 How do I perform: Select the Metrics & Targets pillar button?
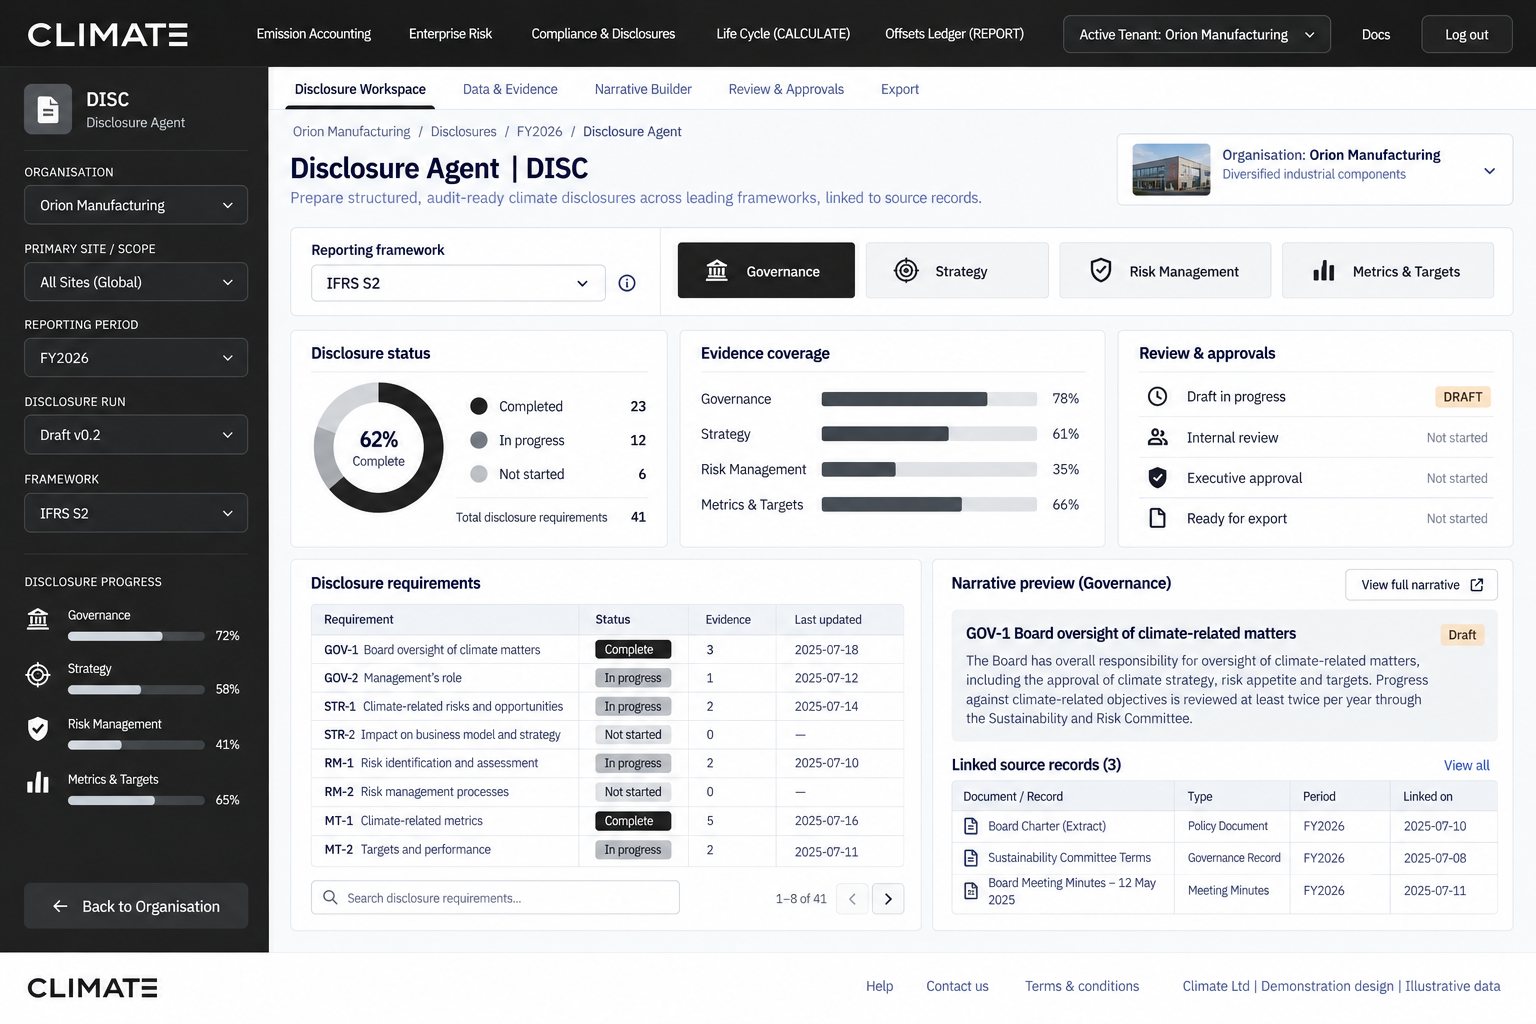[x=1388, y=270]
